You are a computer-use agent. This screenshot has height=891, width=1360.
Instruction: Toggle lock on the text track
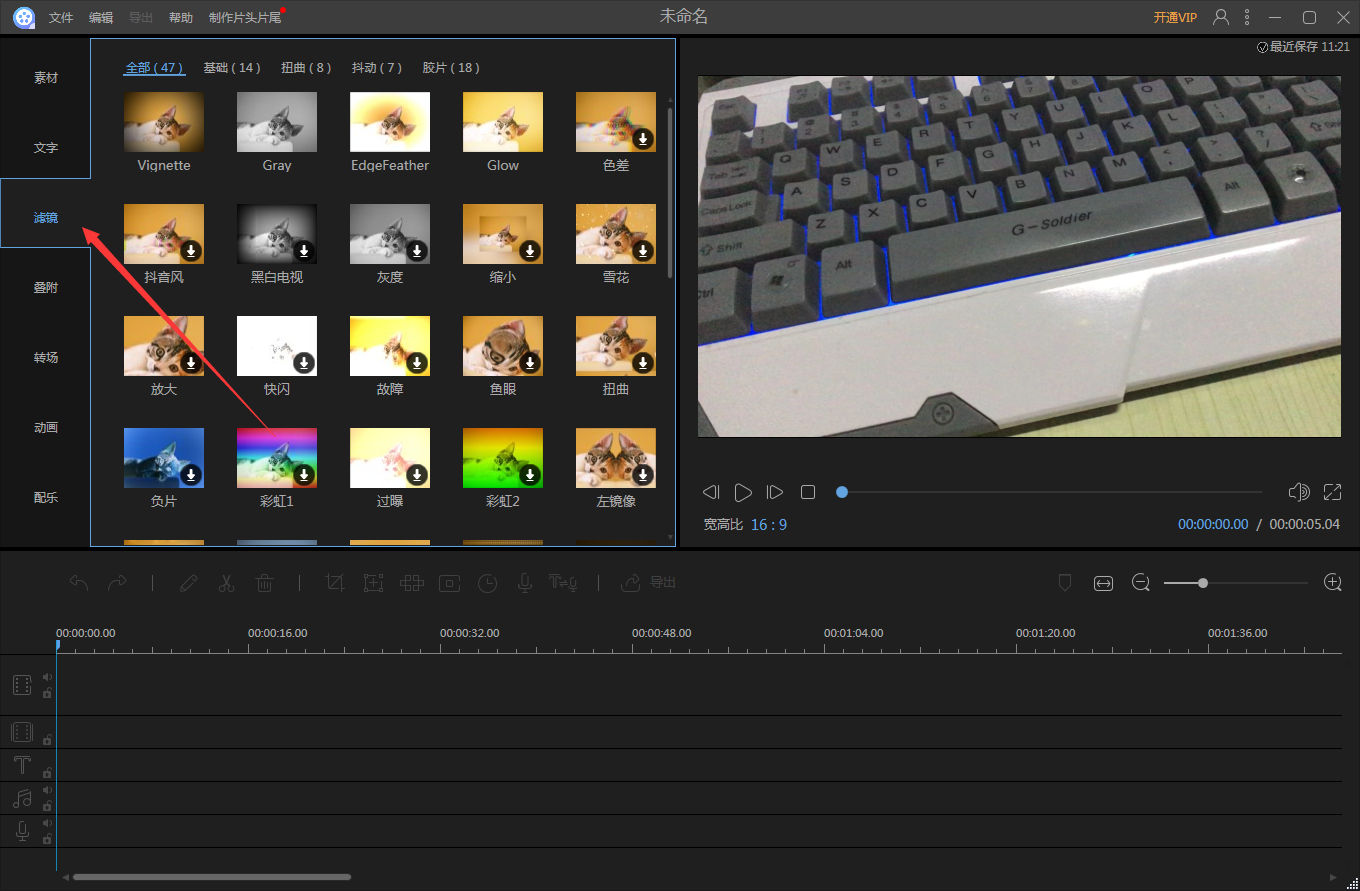(47, 773)
